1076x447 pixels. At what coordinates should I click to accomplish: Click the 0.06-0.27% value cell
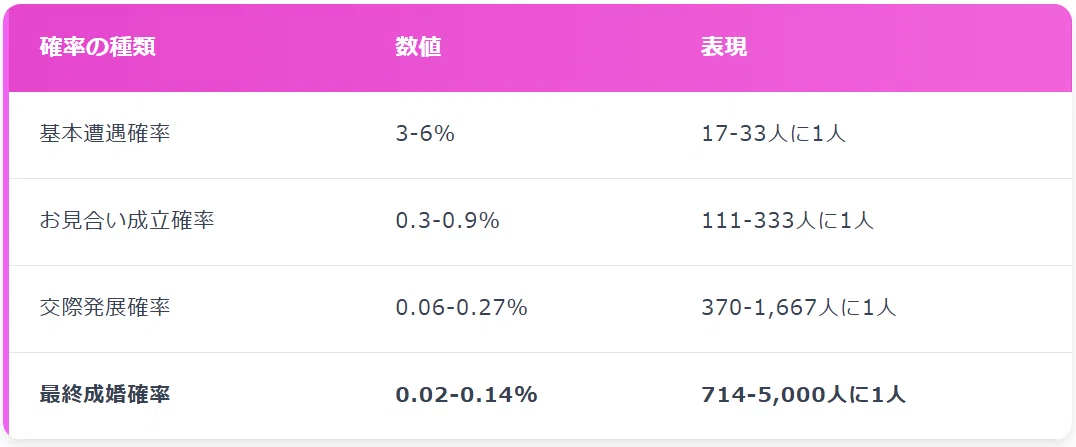(x=461, y=307)
